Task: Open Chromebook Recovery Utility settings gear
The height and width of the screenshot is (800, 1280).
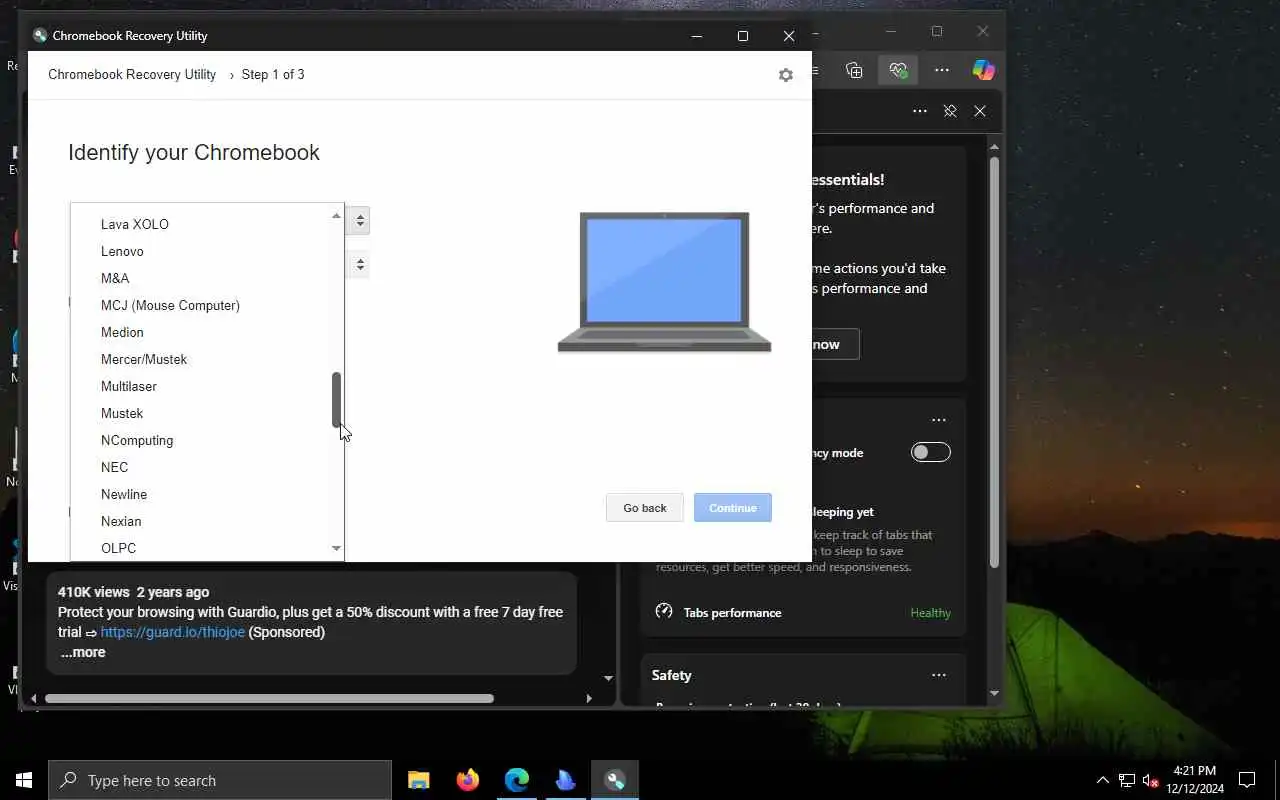Action: 785,75
